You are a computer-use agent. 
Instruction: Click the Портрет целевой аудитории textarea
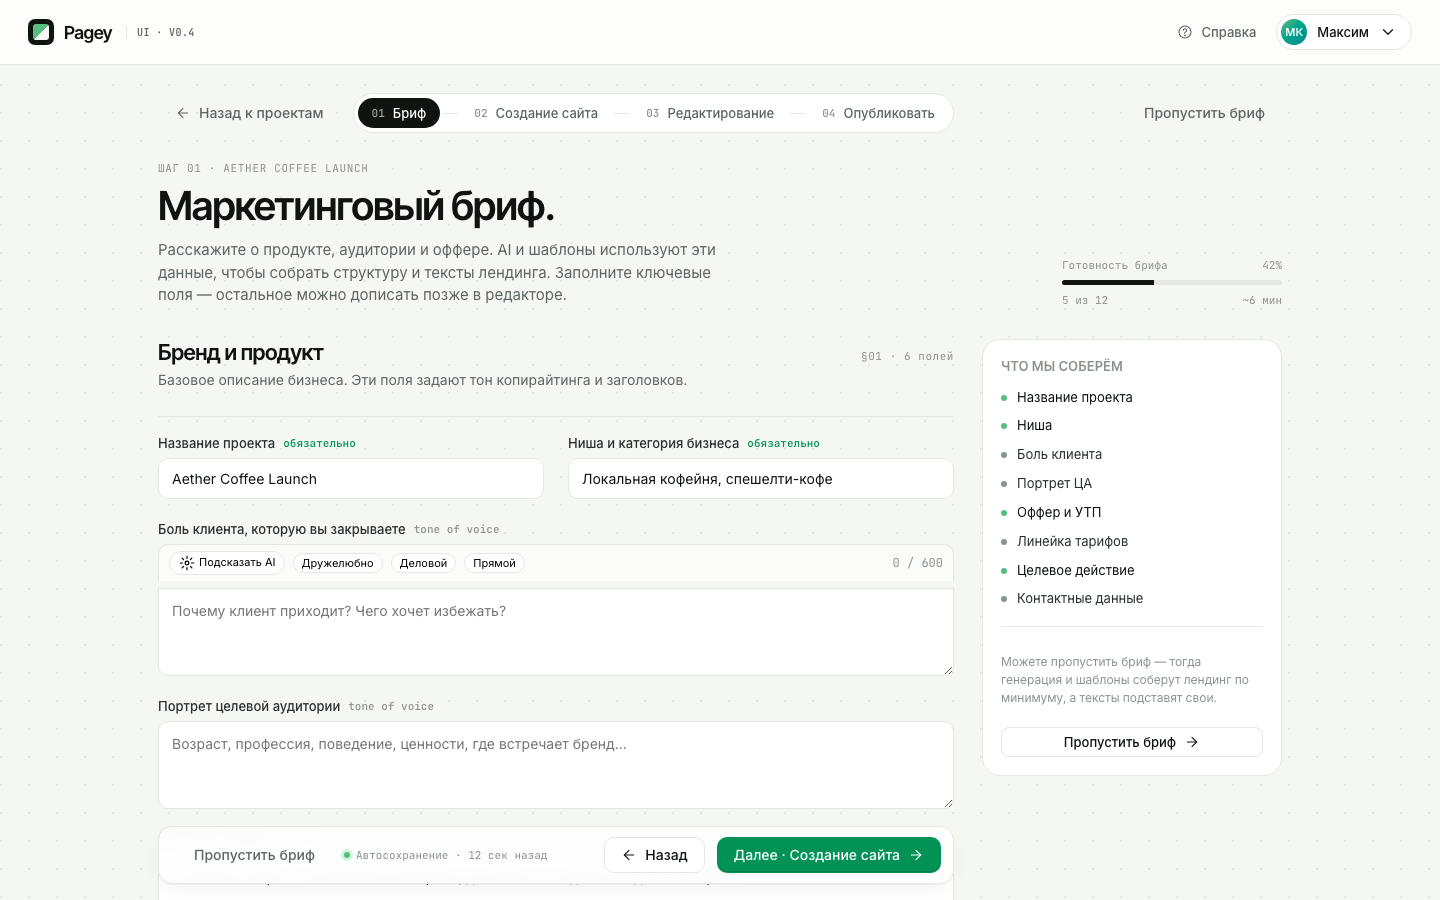pyautogui.click(x=556, y=765)
